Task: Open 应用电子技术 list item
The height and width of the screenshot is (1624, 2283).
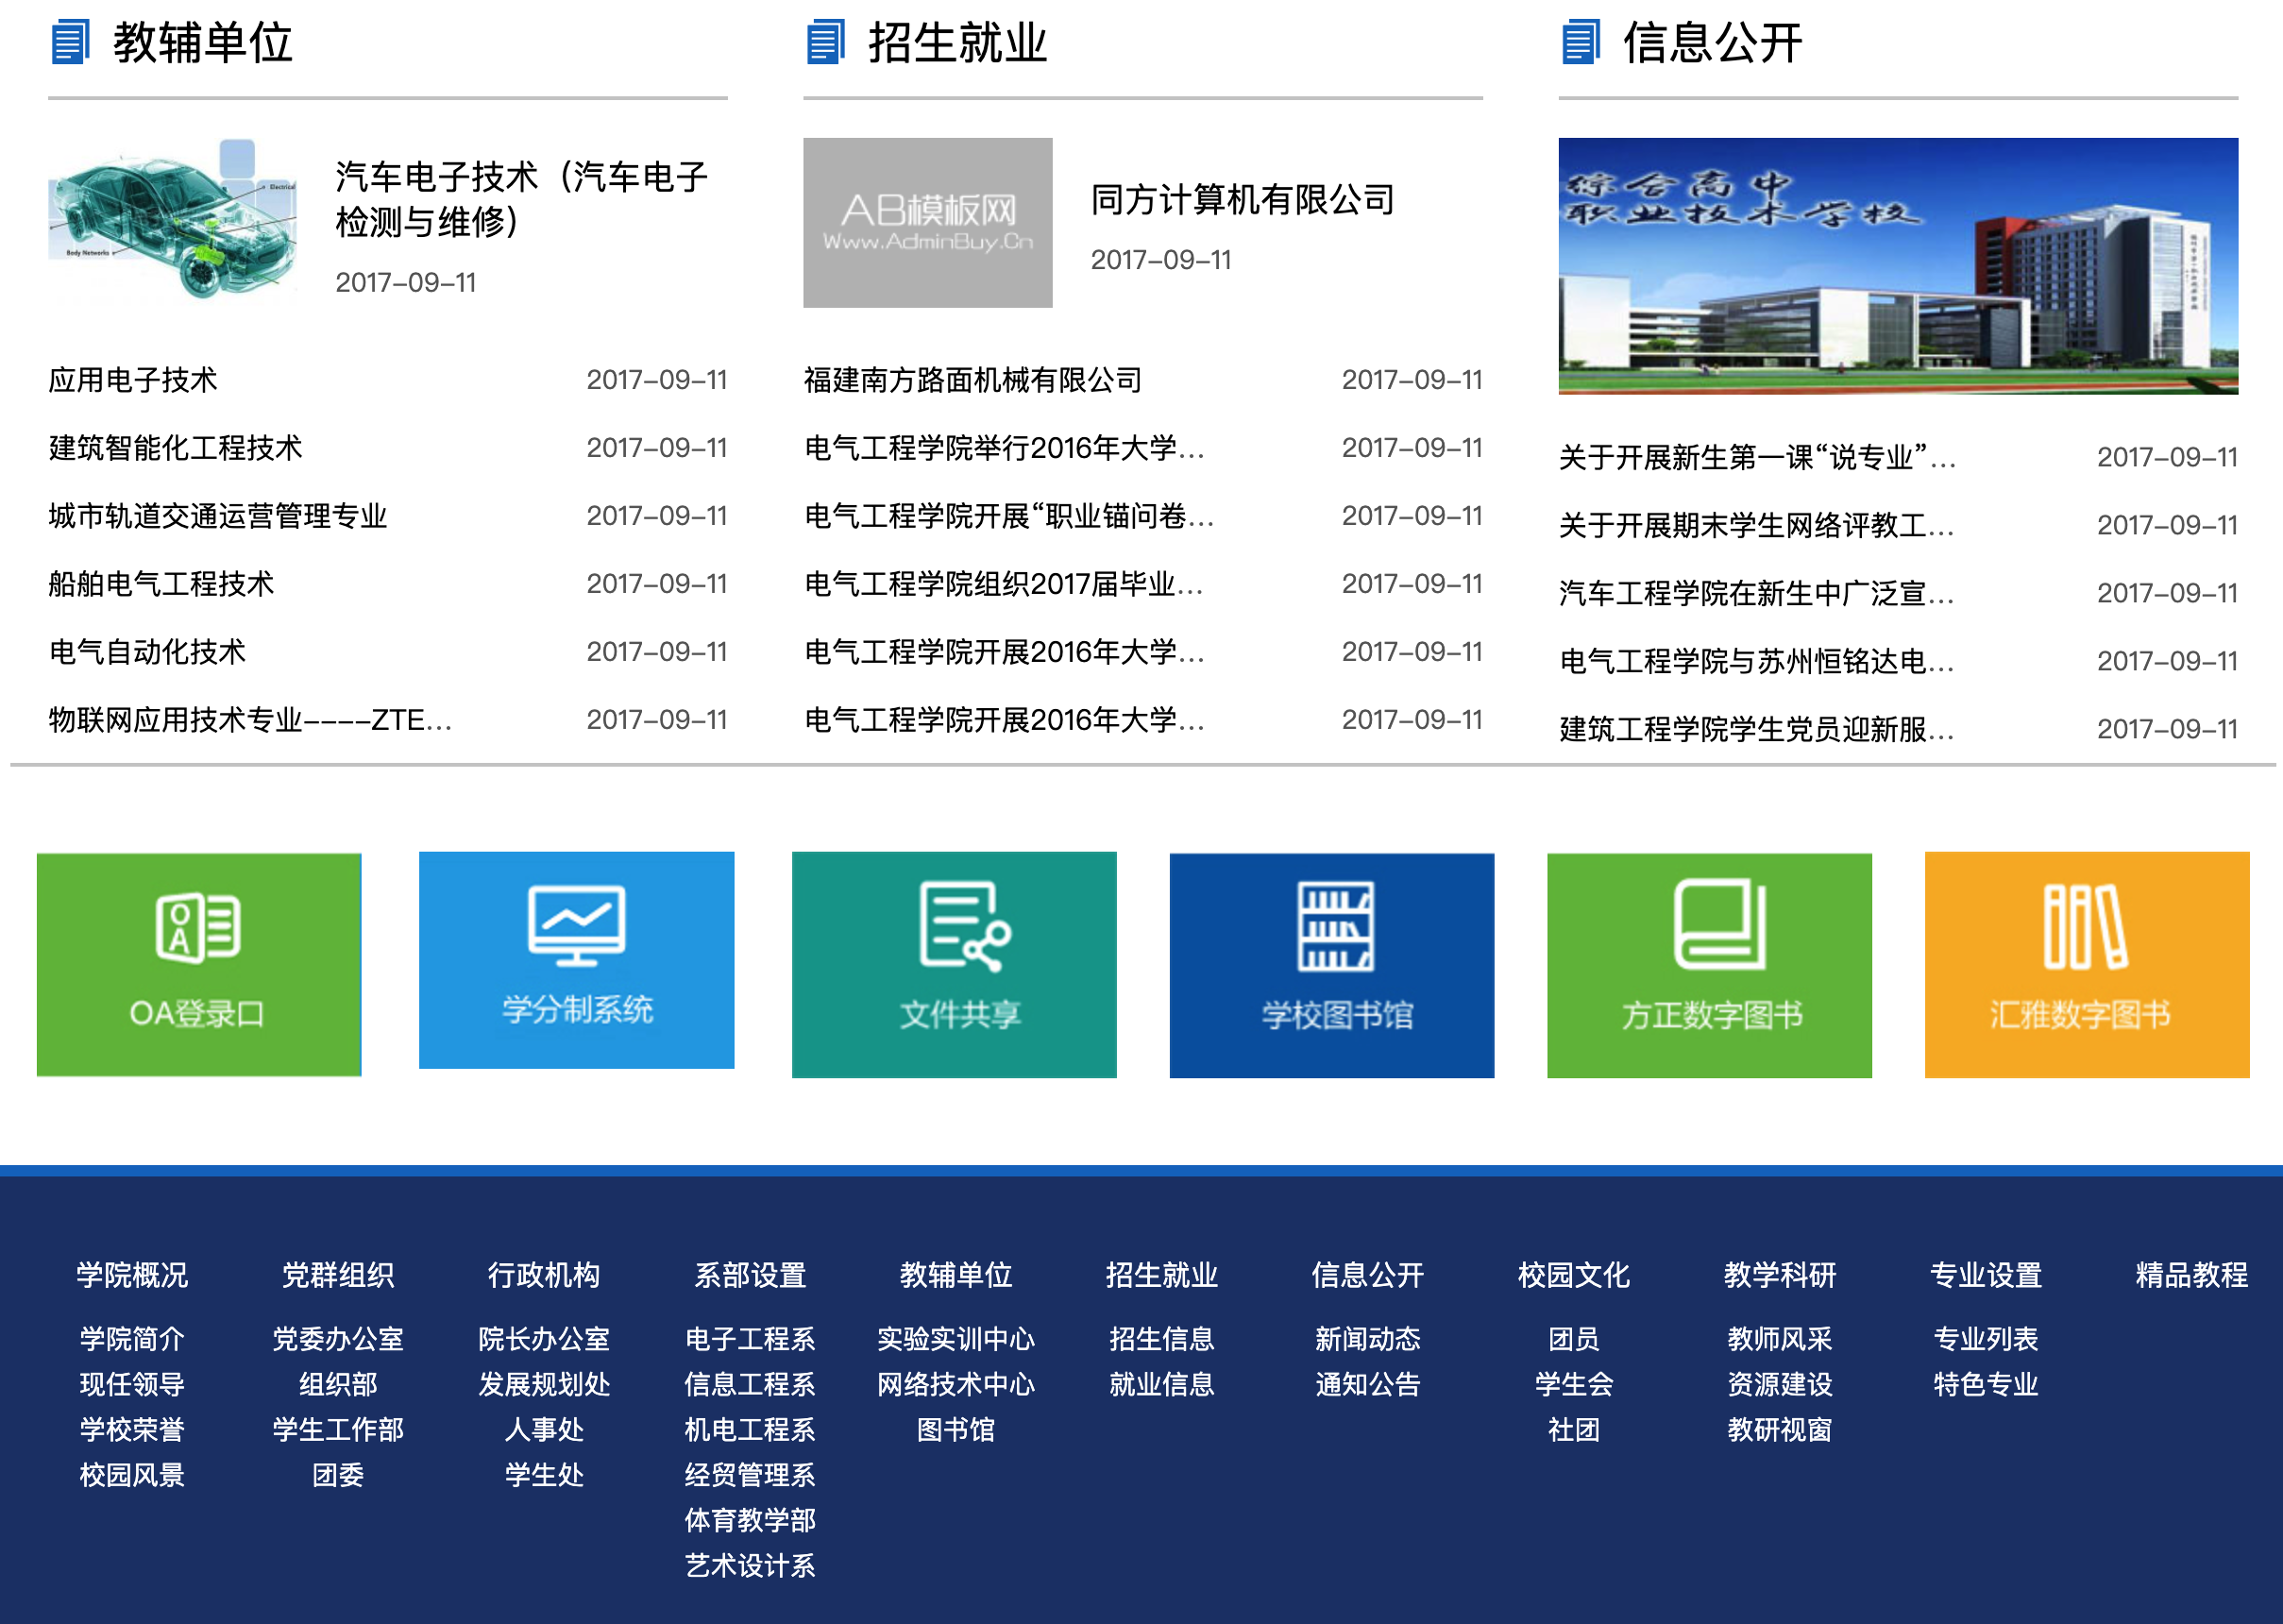Action: (x=133, y=380)
